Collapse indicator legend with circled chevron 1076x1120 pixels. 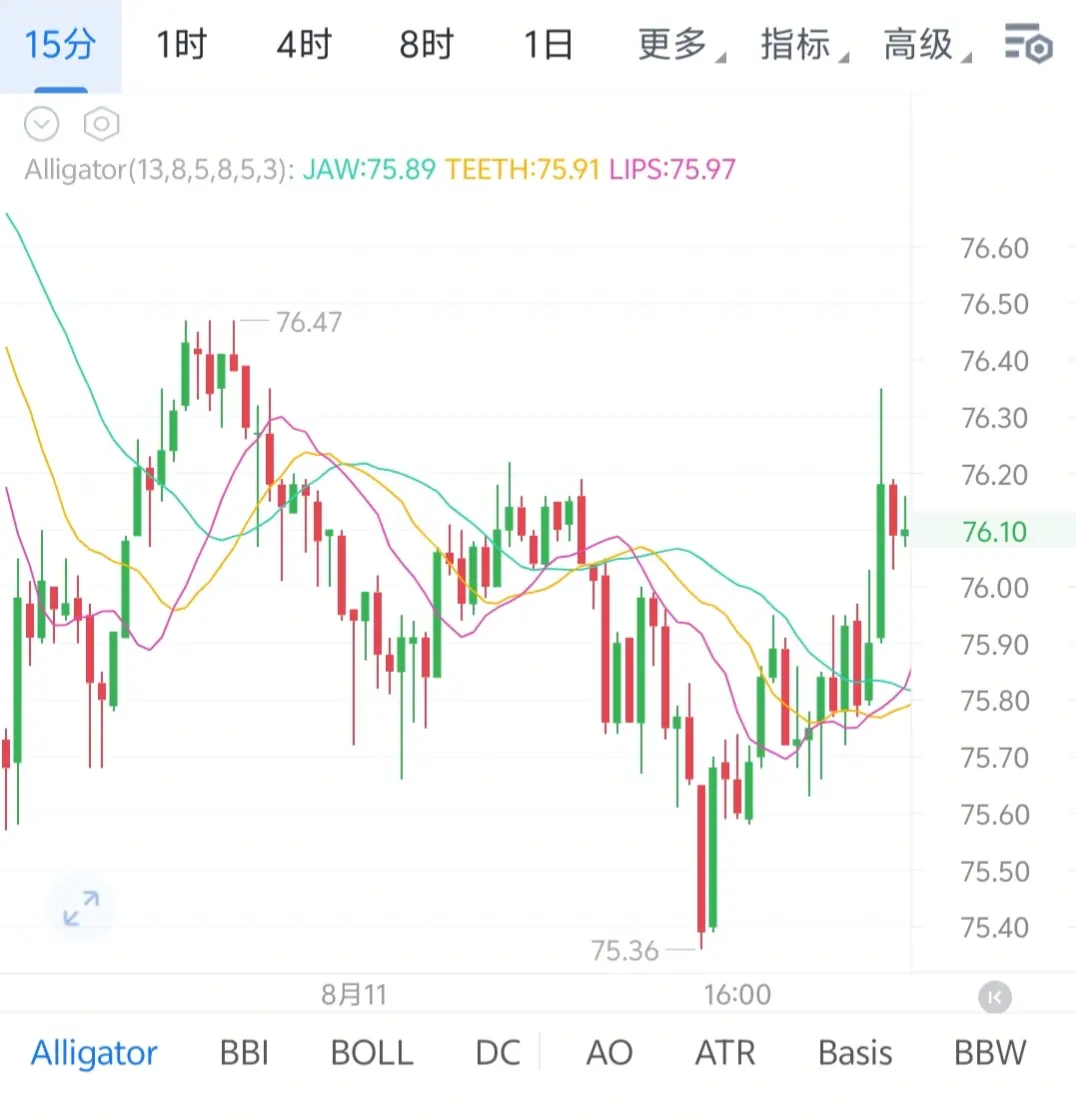pos(41,124)
